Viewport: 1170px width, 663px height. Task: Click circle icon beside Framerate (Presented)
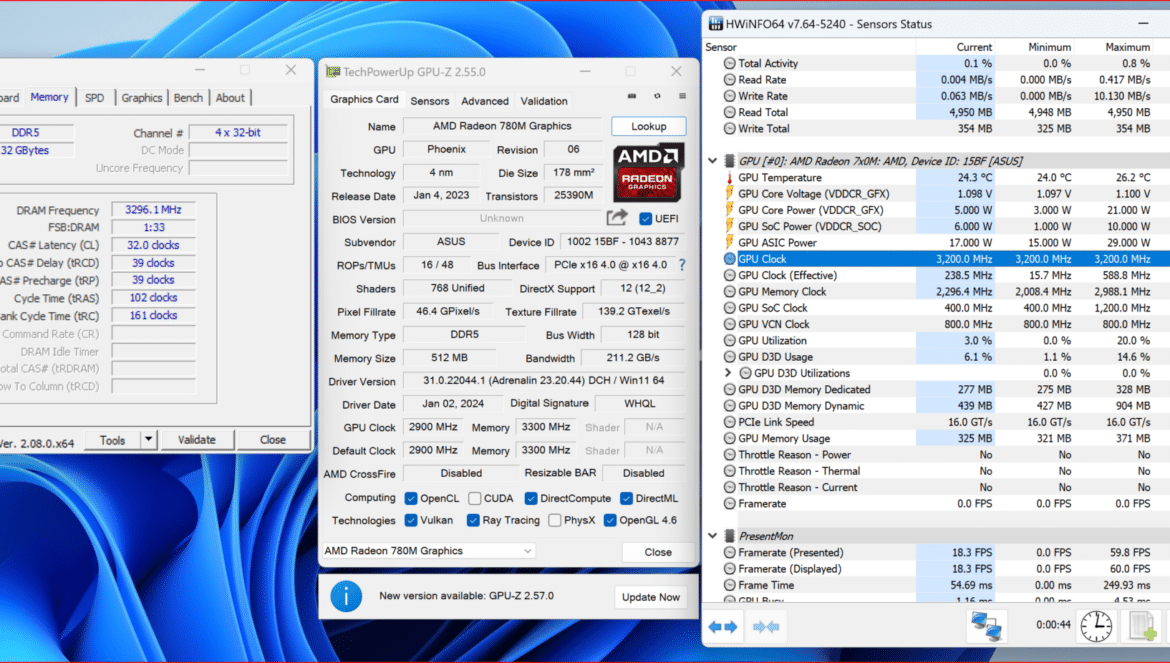(x=730, y=553)
